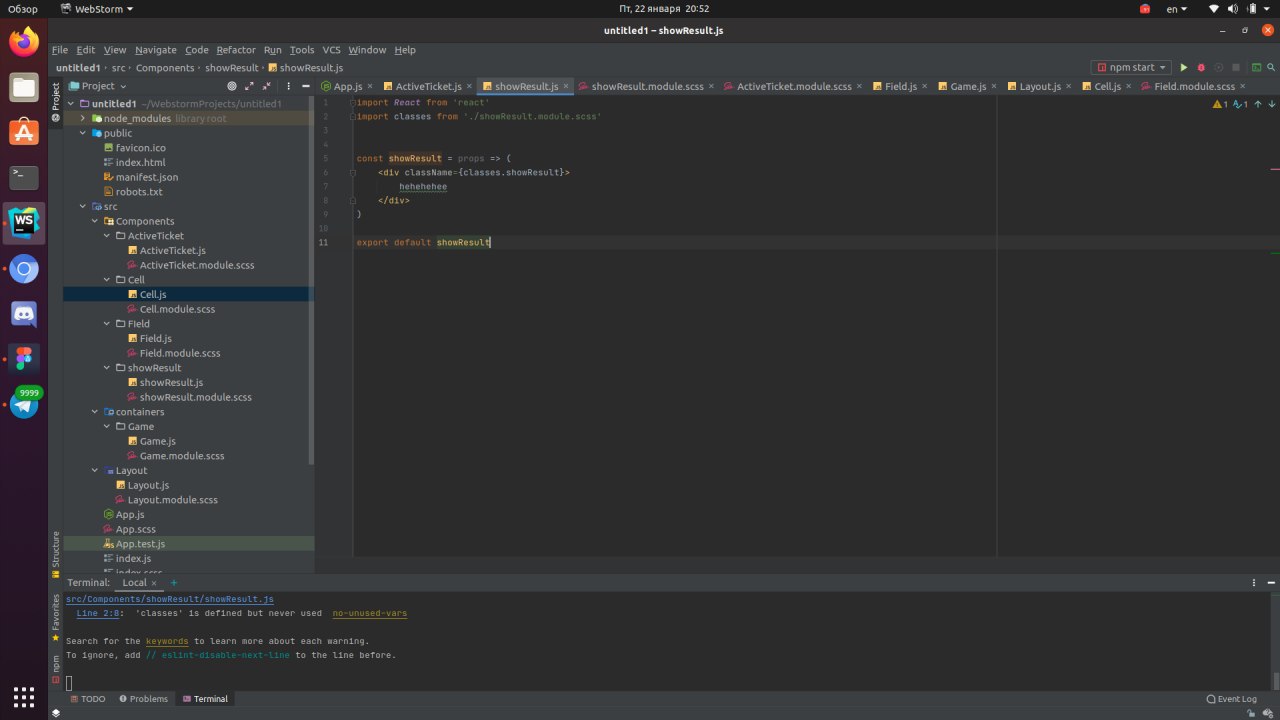Screen dimensions: 1280x720
Task: Switch to showResult.module.scss tab
Action: point(647,86)
